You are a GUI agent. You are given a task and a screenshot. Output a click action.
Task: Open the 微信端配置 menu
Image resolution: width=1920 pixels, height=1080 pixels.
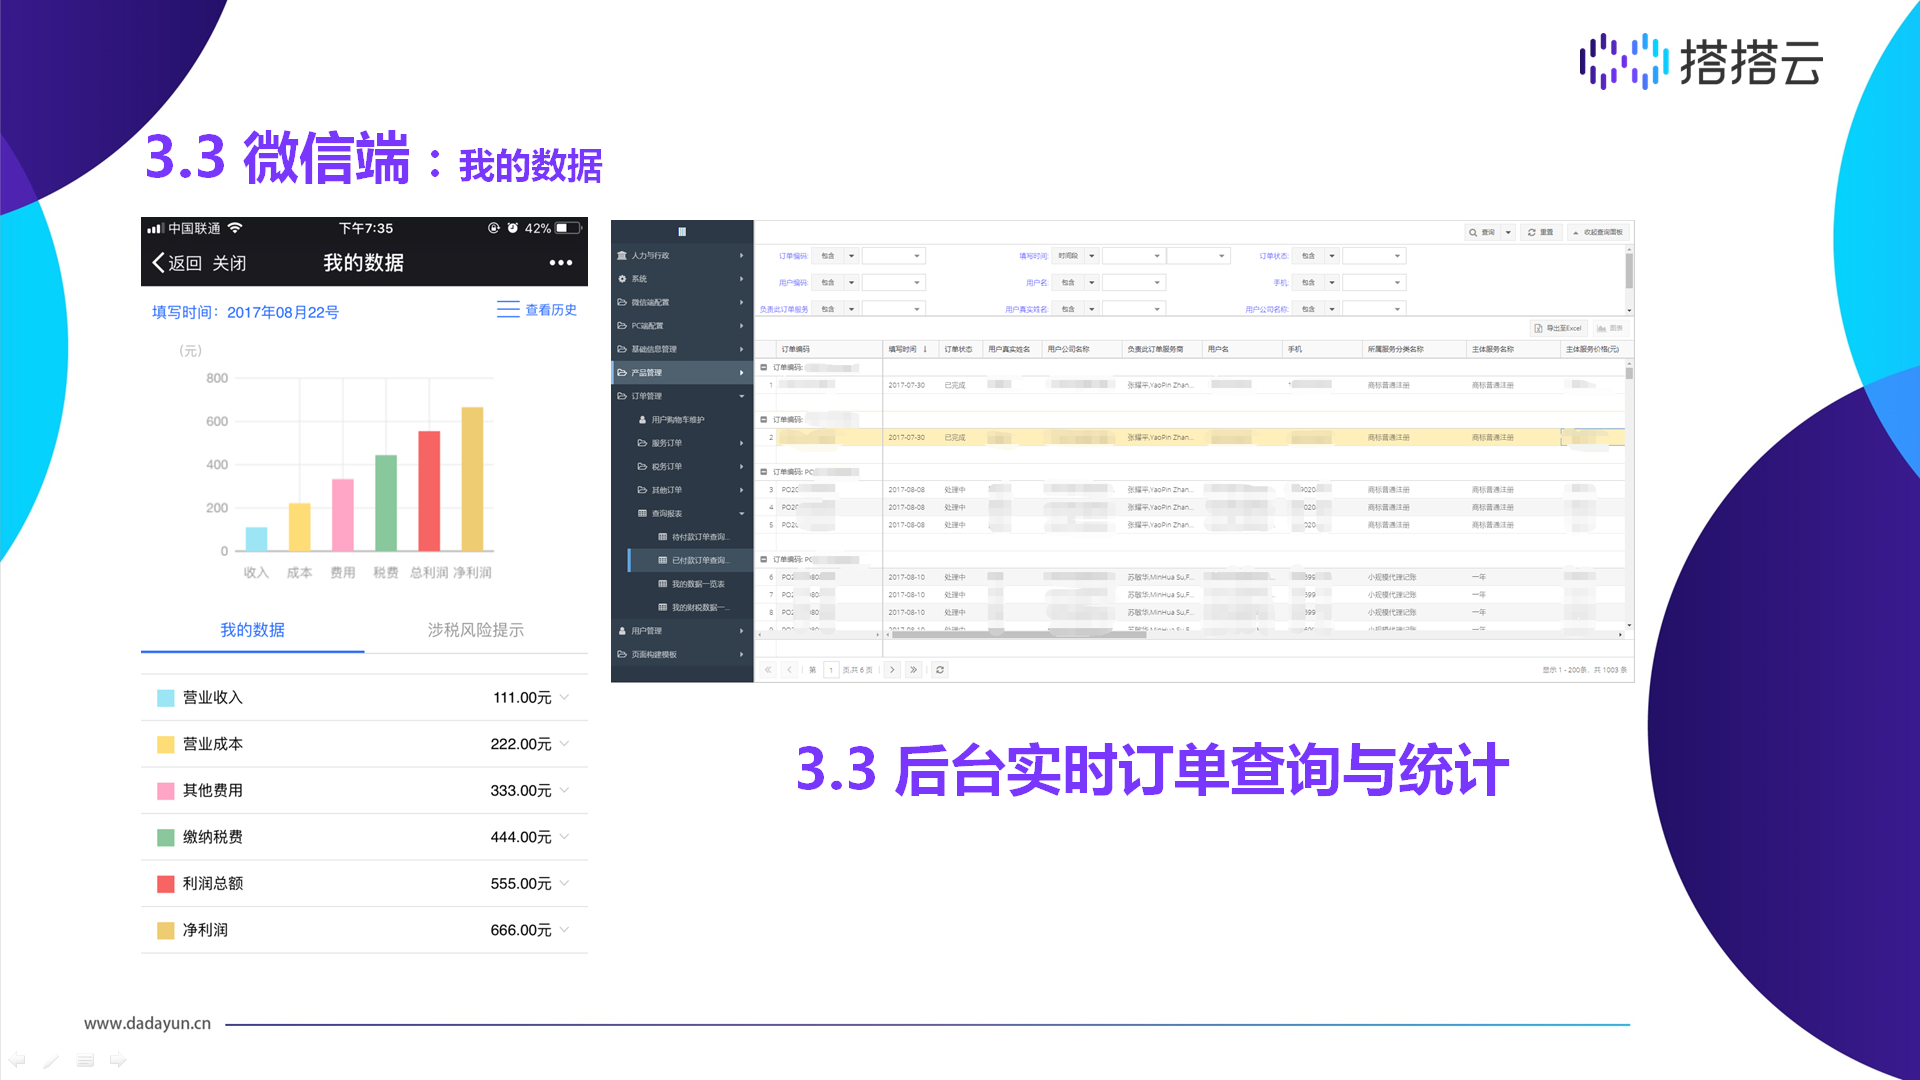(x=682, y=302)
